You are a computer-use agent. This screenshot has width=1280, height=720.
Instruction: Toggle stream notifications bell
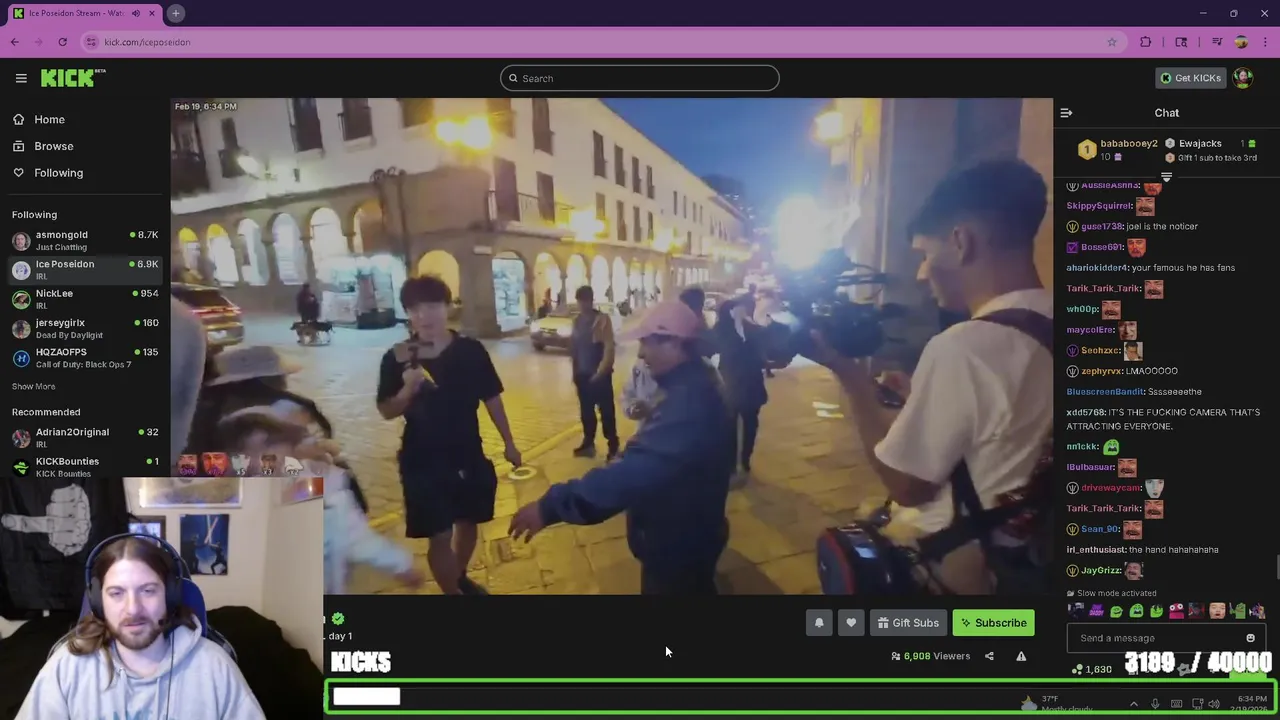pyautogui.click(x=819, y=623)
